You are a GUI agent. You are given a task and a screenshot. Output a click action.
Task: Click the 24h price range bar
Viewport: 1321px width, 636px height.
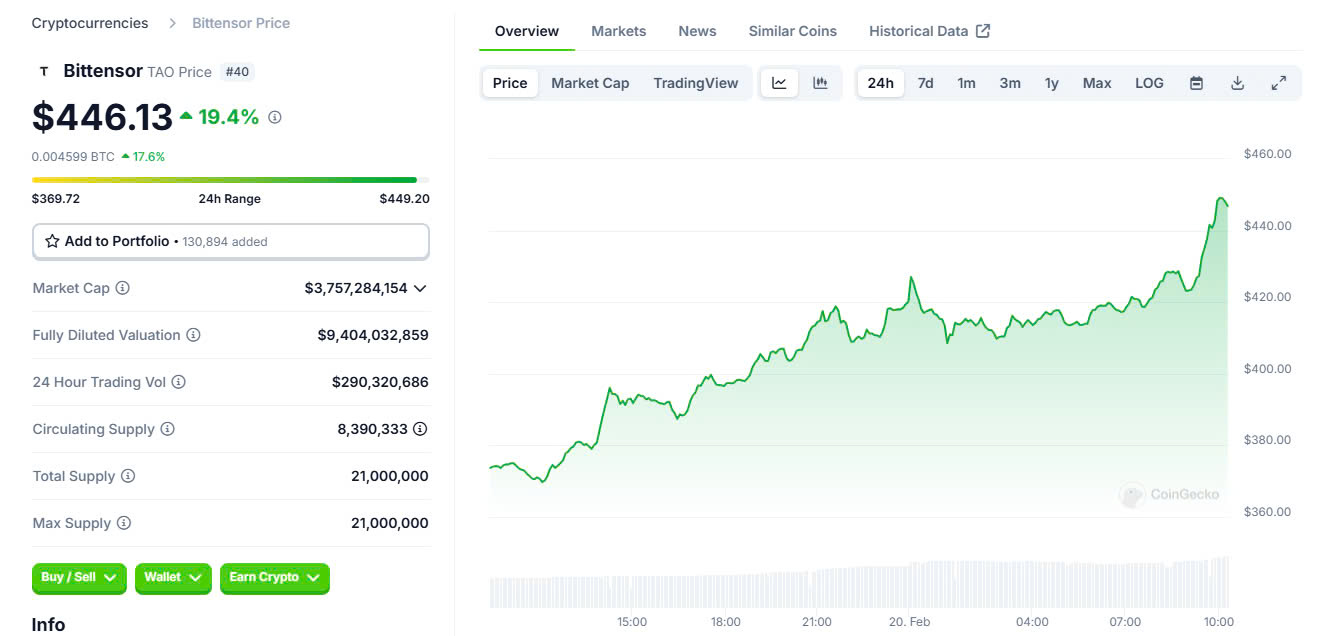pyautogui.click(x=224, y=180)
